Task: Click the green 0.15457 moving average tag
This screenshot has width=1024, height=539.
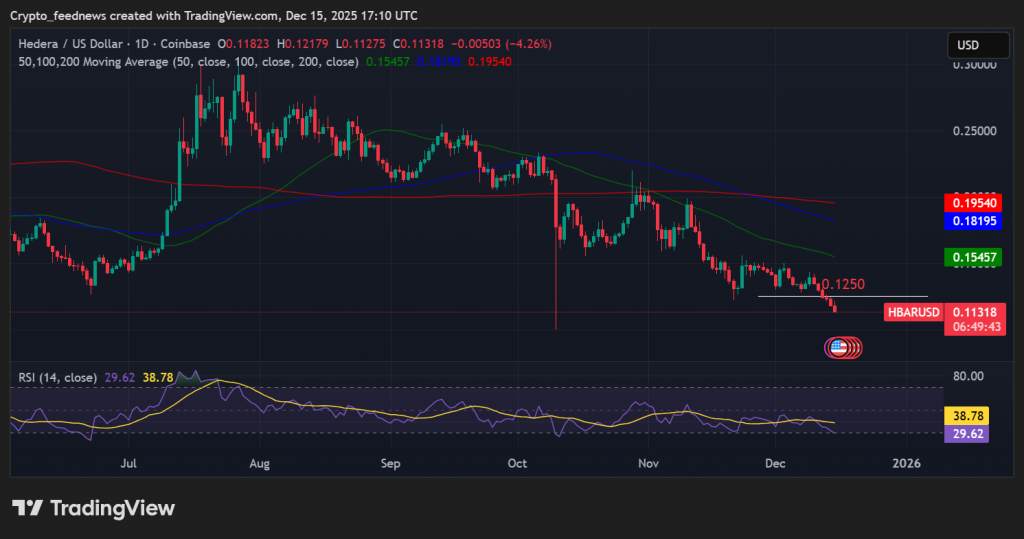Action: [973, 257]
